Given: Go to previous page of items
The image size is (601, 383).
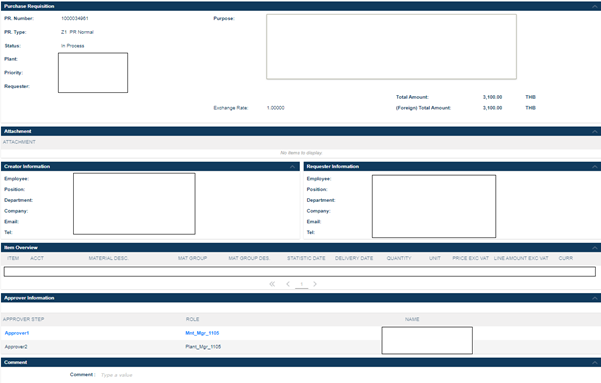Looking at the screenshot, I should tap(288, 284).
